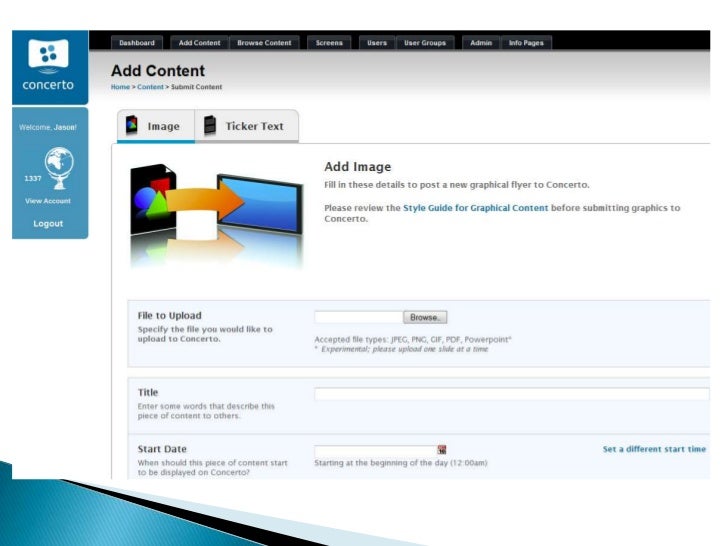Open the Admin navigation item
The image size is (728, 546).
point(481,43)
